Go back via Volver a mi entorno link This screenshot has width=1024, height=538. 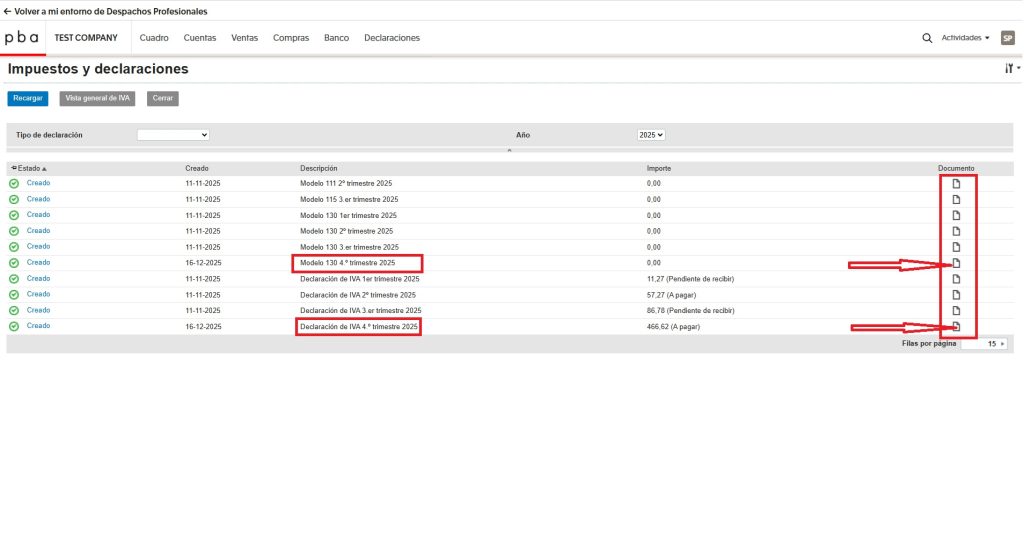pyautogui.click(x=106, y=11)
